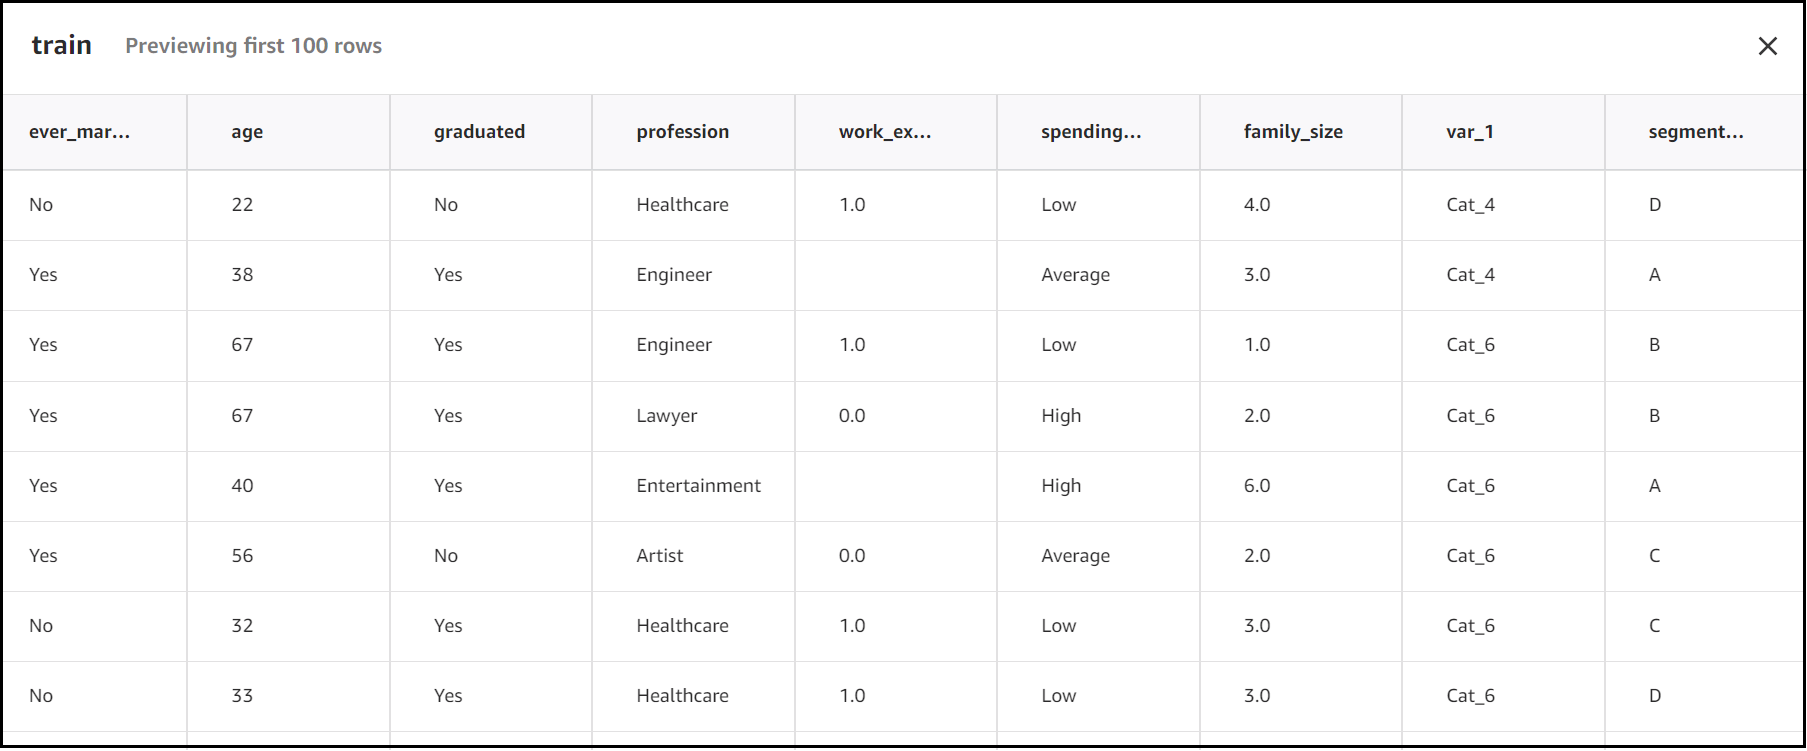The image size is (1807, 751).
Task: Select the family_size cell showing 4.0
Action: (x=1256, y=205)
